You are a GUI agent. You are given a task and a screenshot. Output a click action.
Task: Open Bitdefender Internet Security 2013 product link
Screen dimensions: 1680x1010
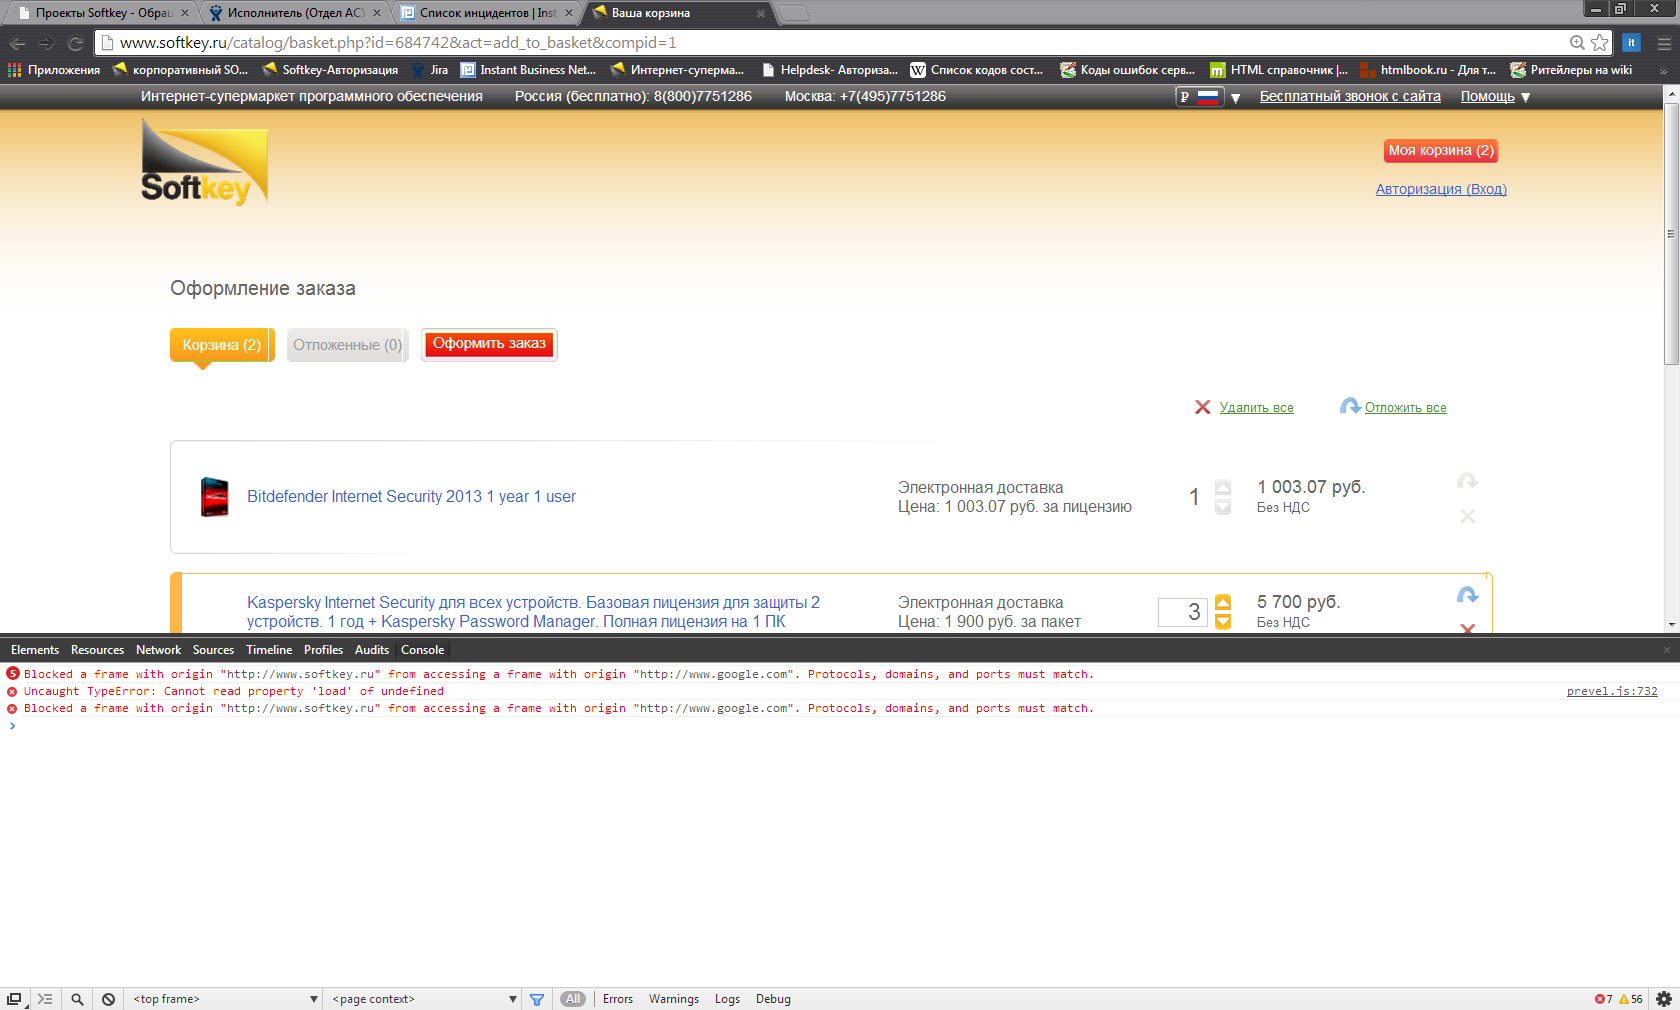[x=411, y=497]
